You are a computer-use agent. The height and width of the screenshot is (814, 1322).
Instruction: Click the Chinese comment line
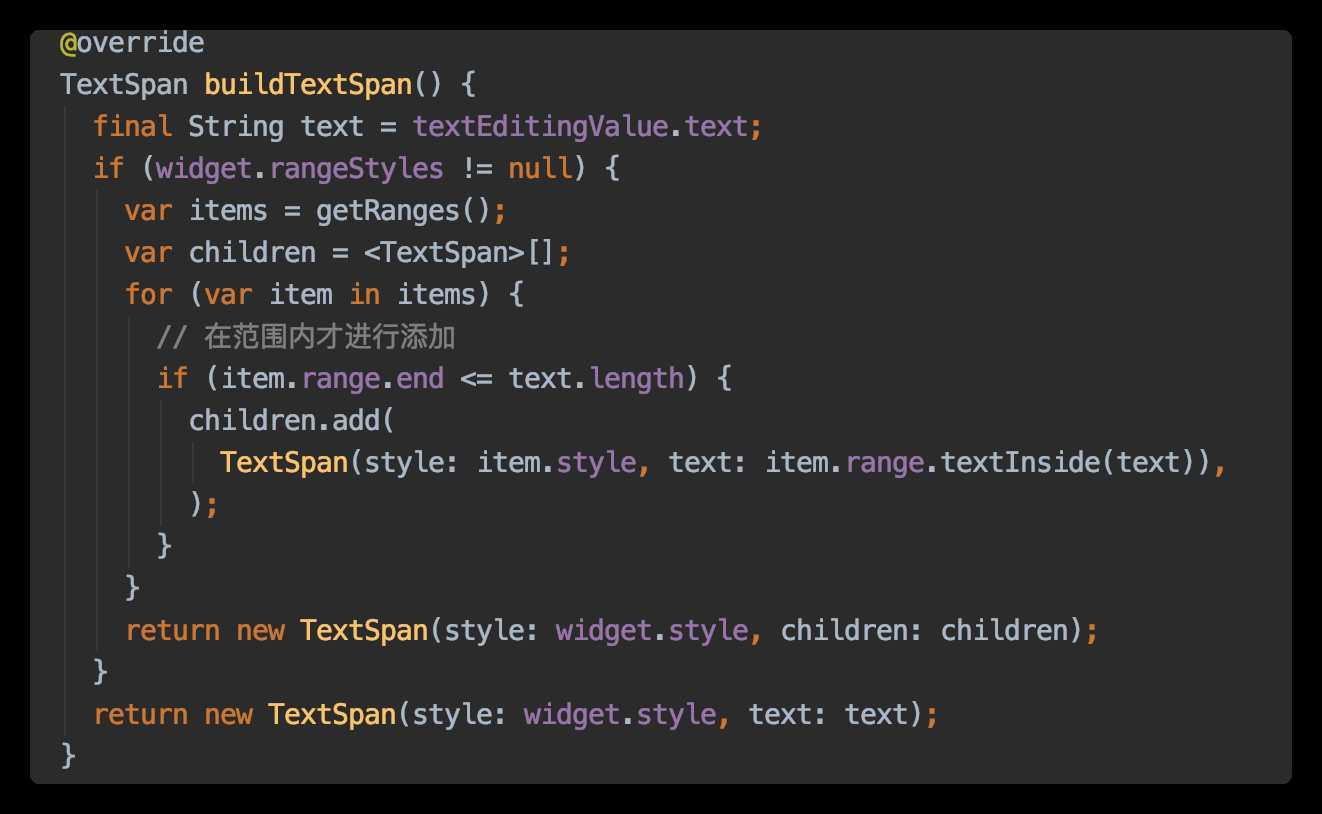pyautogui.click(x=306, y=337)
